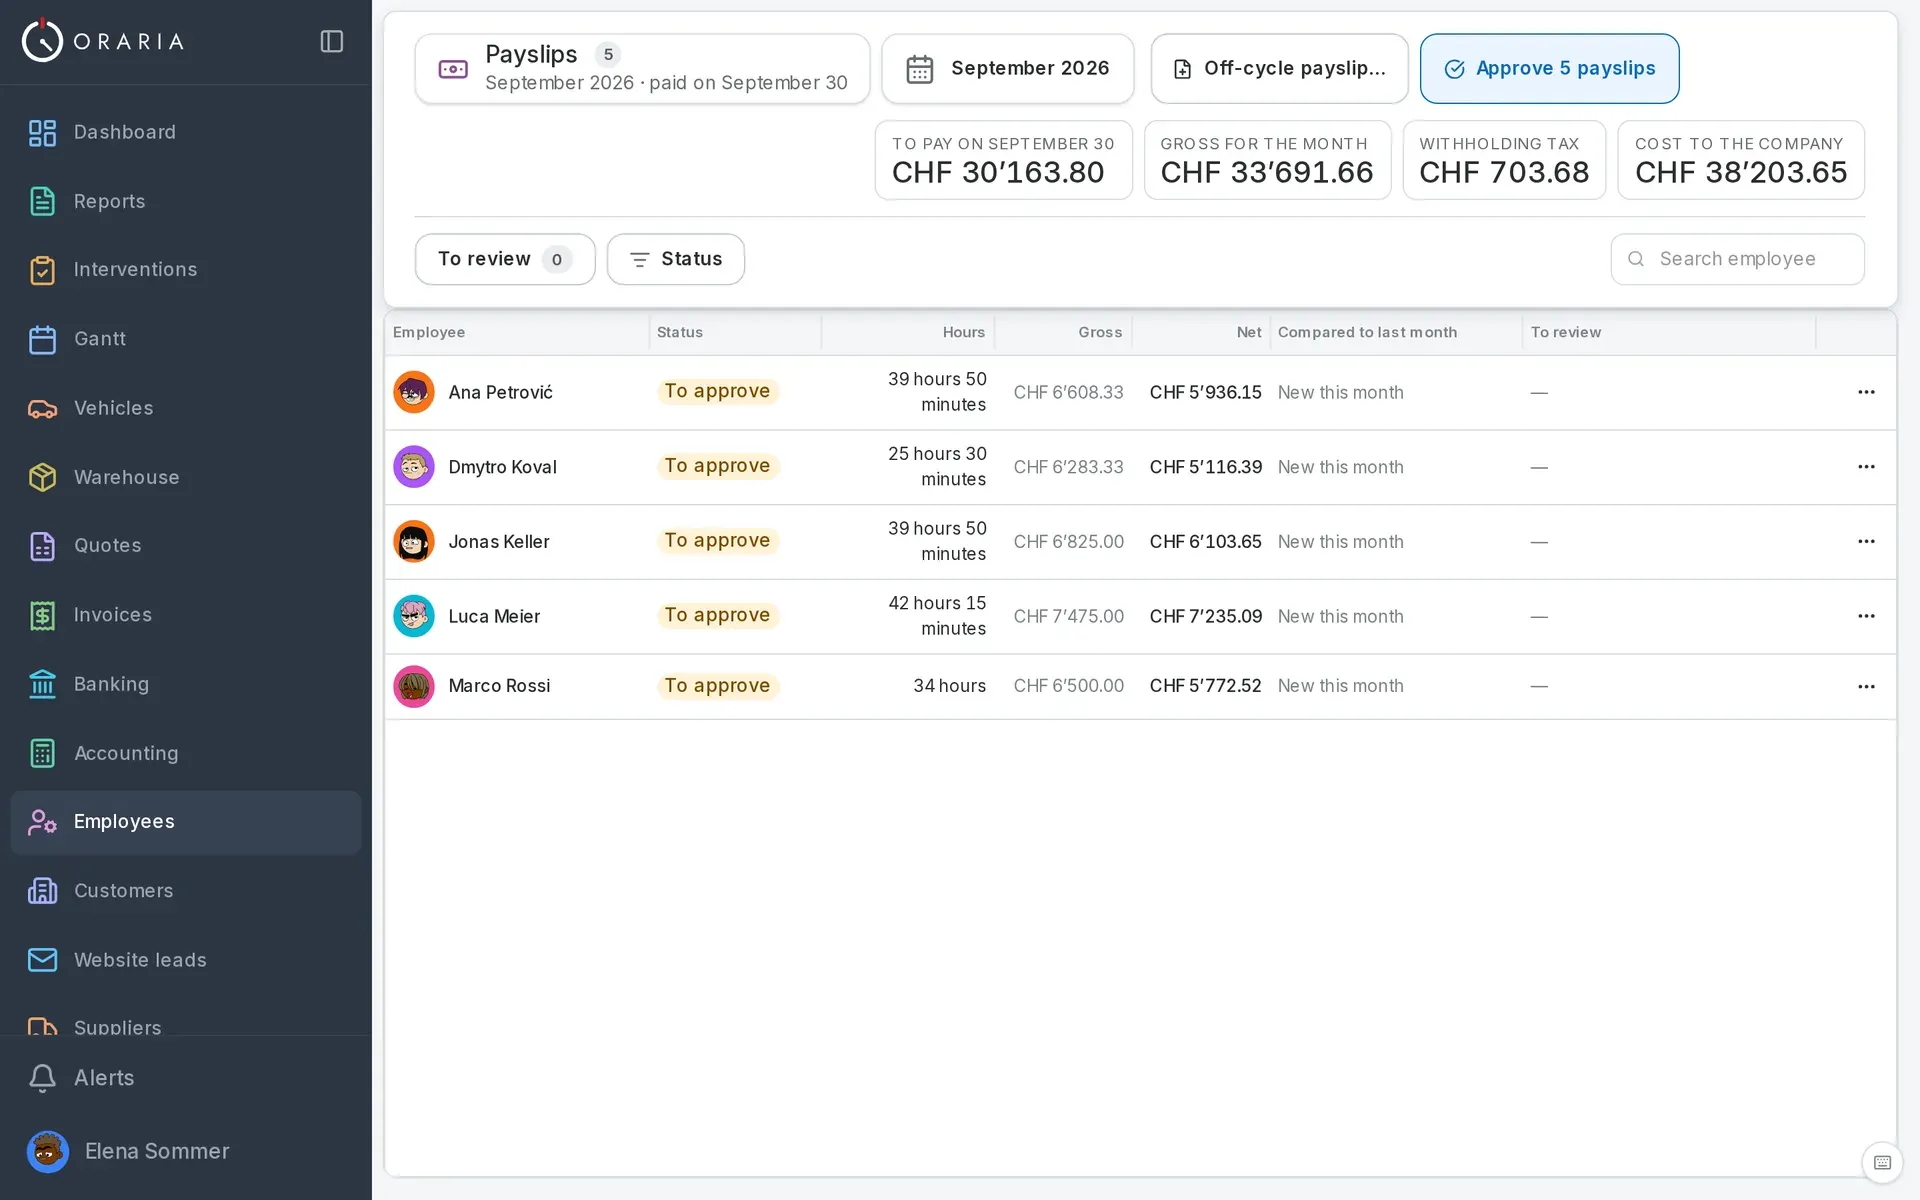
Task: Open the Customers building icon
Action: pyautogui.click(x=42, y=890)
